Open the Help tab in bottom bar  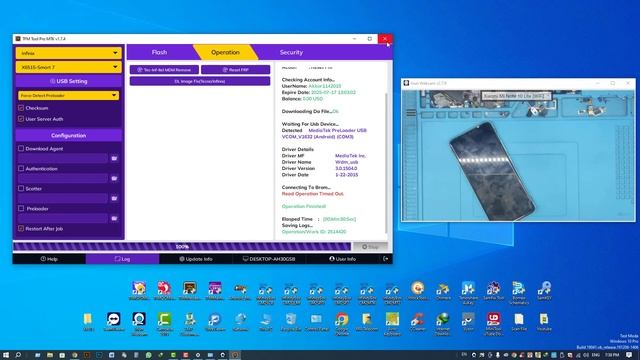pos(49,259)
